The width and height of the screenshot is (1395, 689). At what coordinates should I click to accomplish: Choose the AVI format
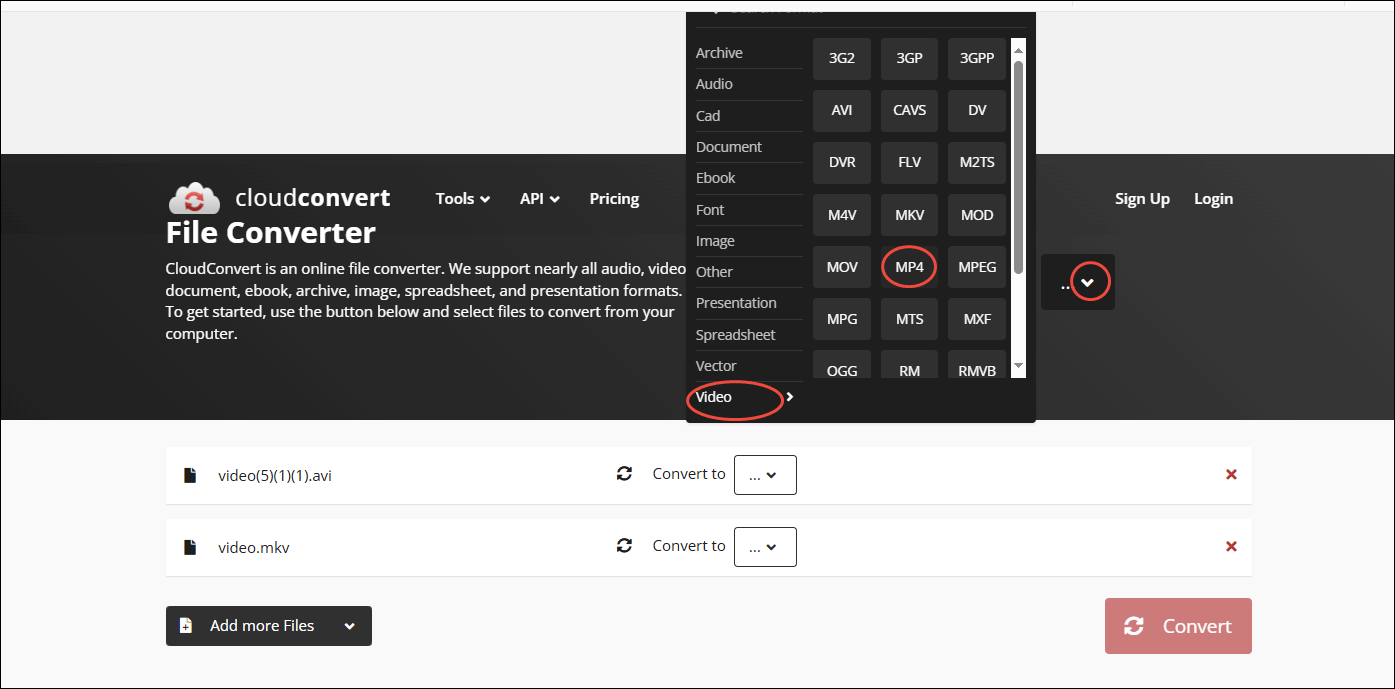coord(842,110)
